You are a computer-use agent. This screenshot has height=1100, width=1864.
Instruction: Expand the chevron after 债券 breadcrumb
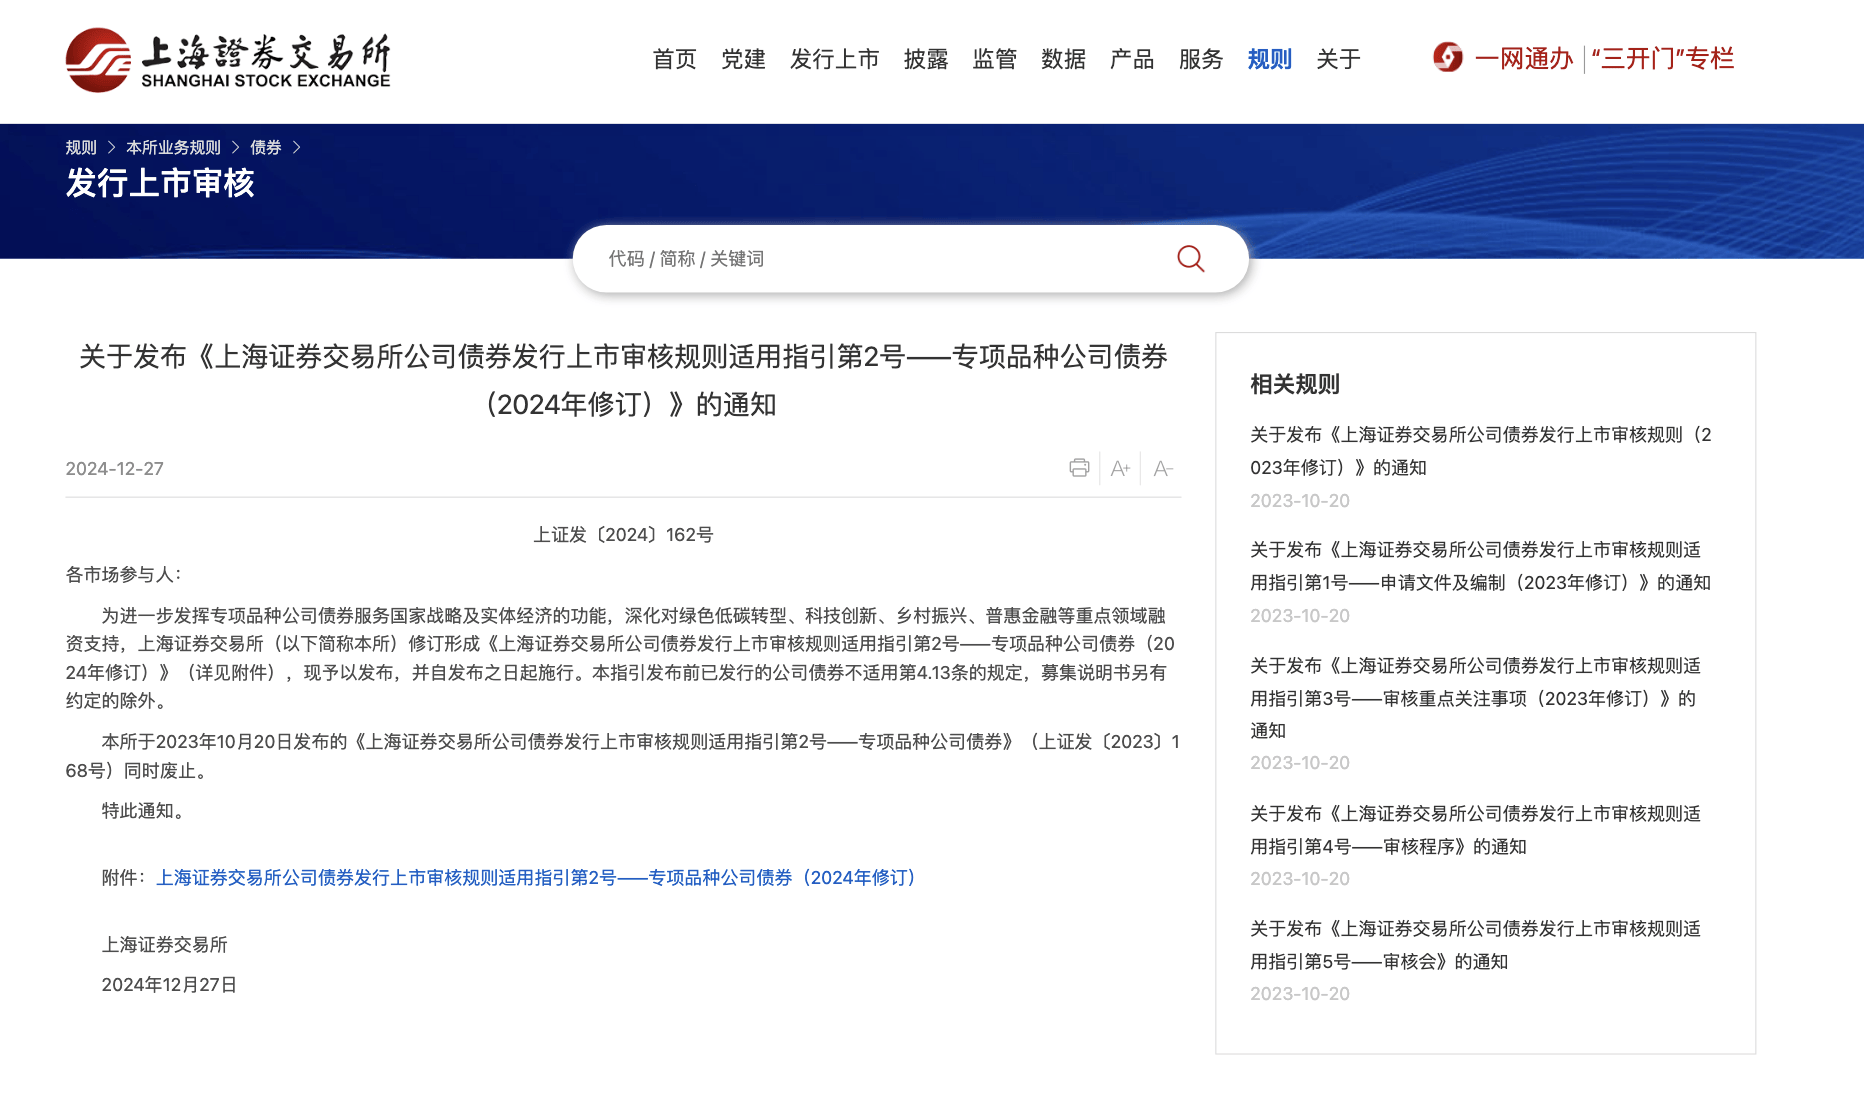click(297, 147)
